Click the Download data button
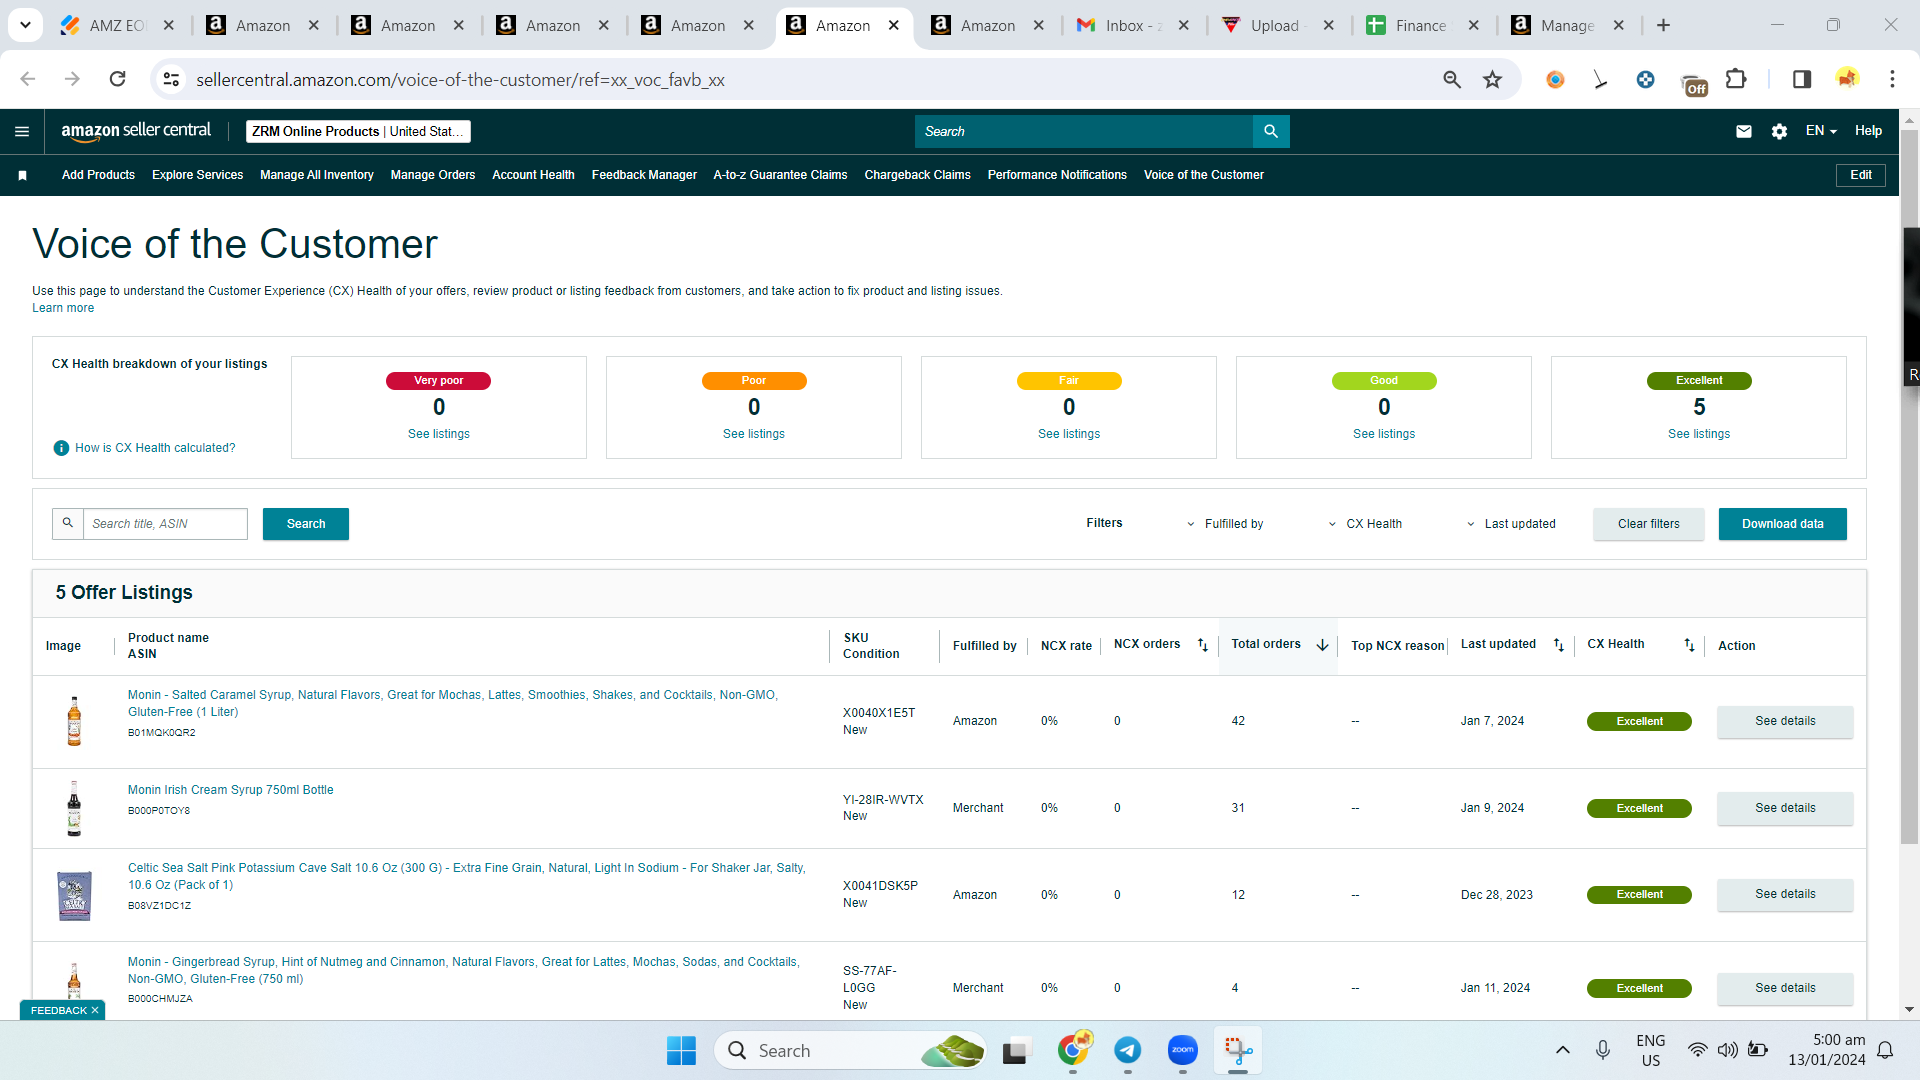The image size is (1920, 1080). point(1783,524)
